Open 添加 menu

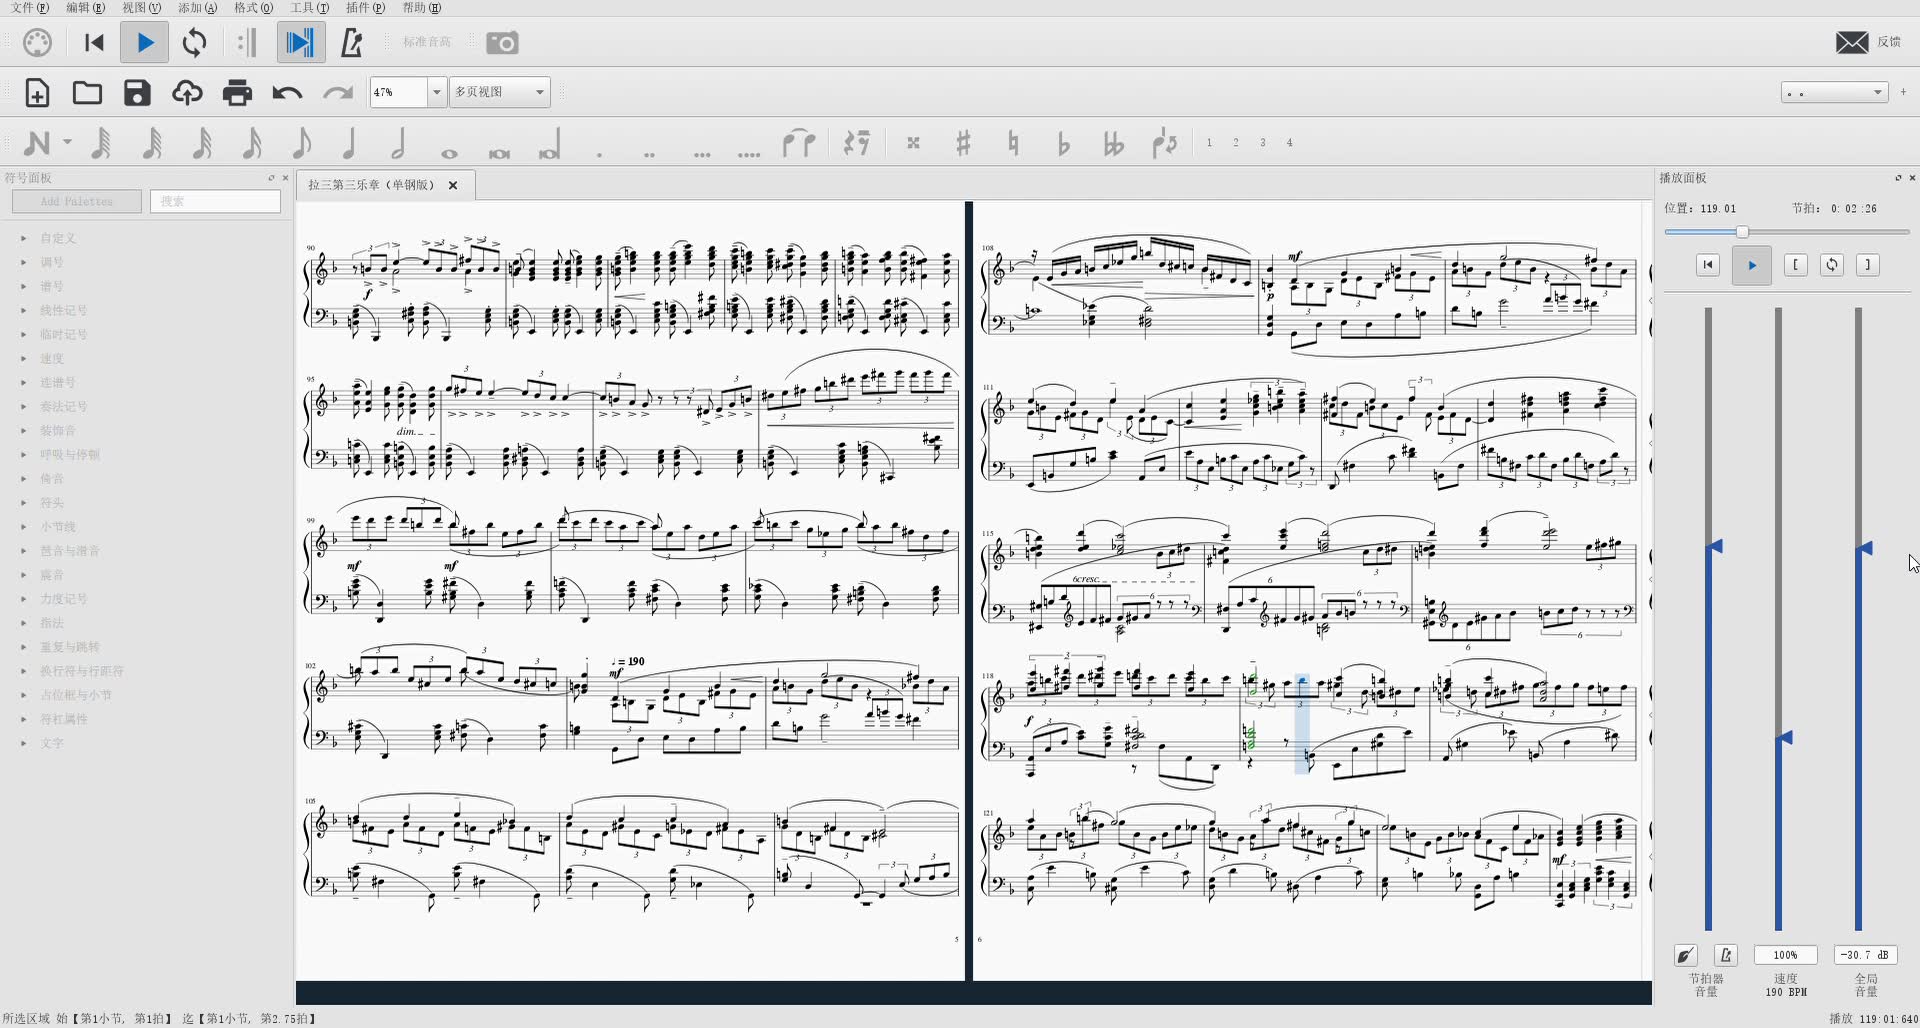click(x=197, y=7)
